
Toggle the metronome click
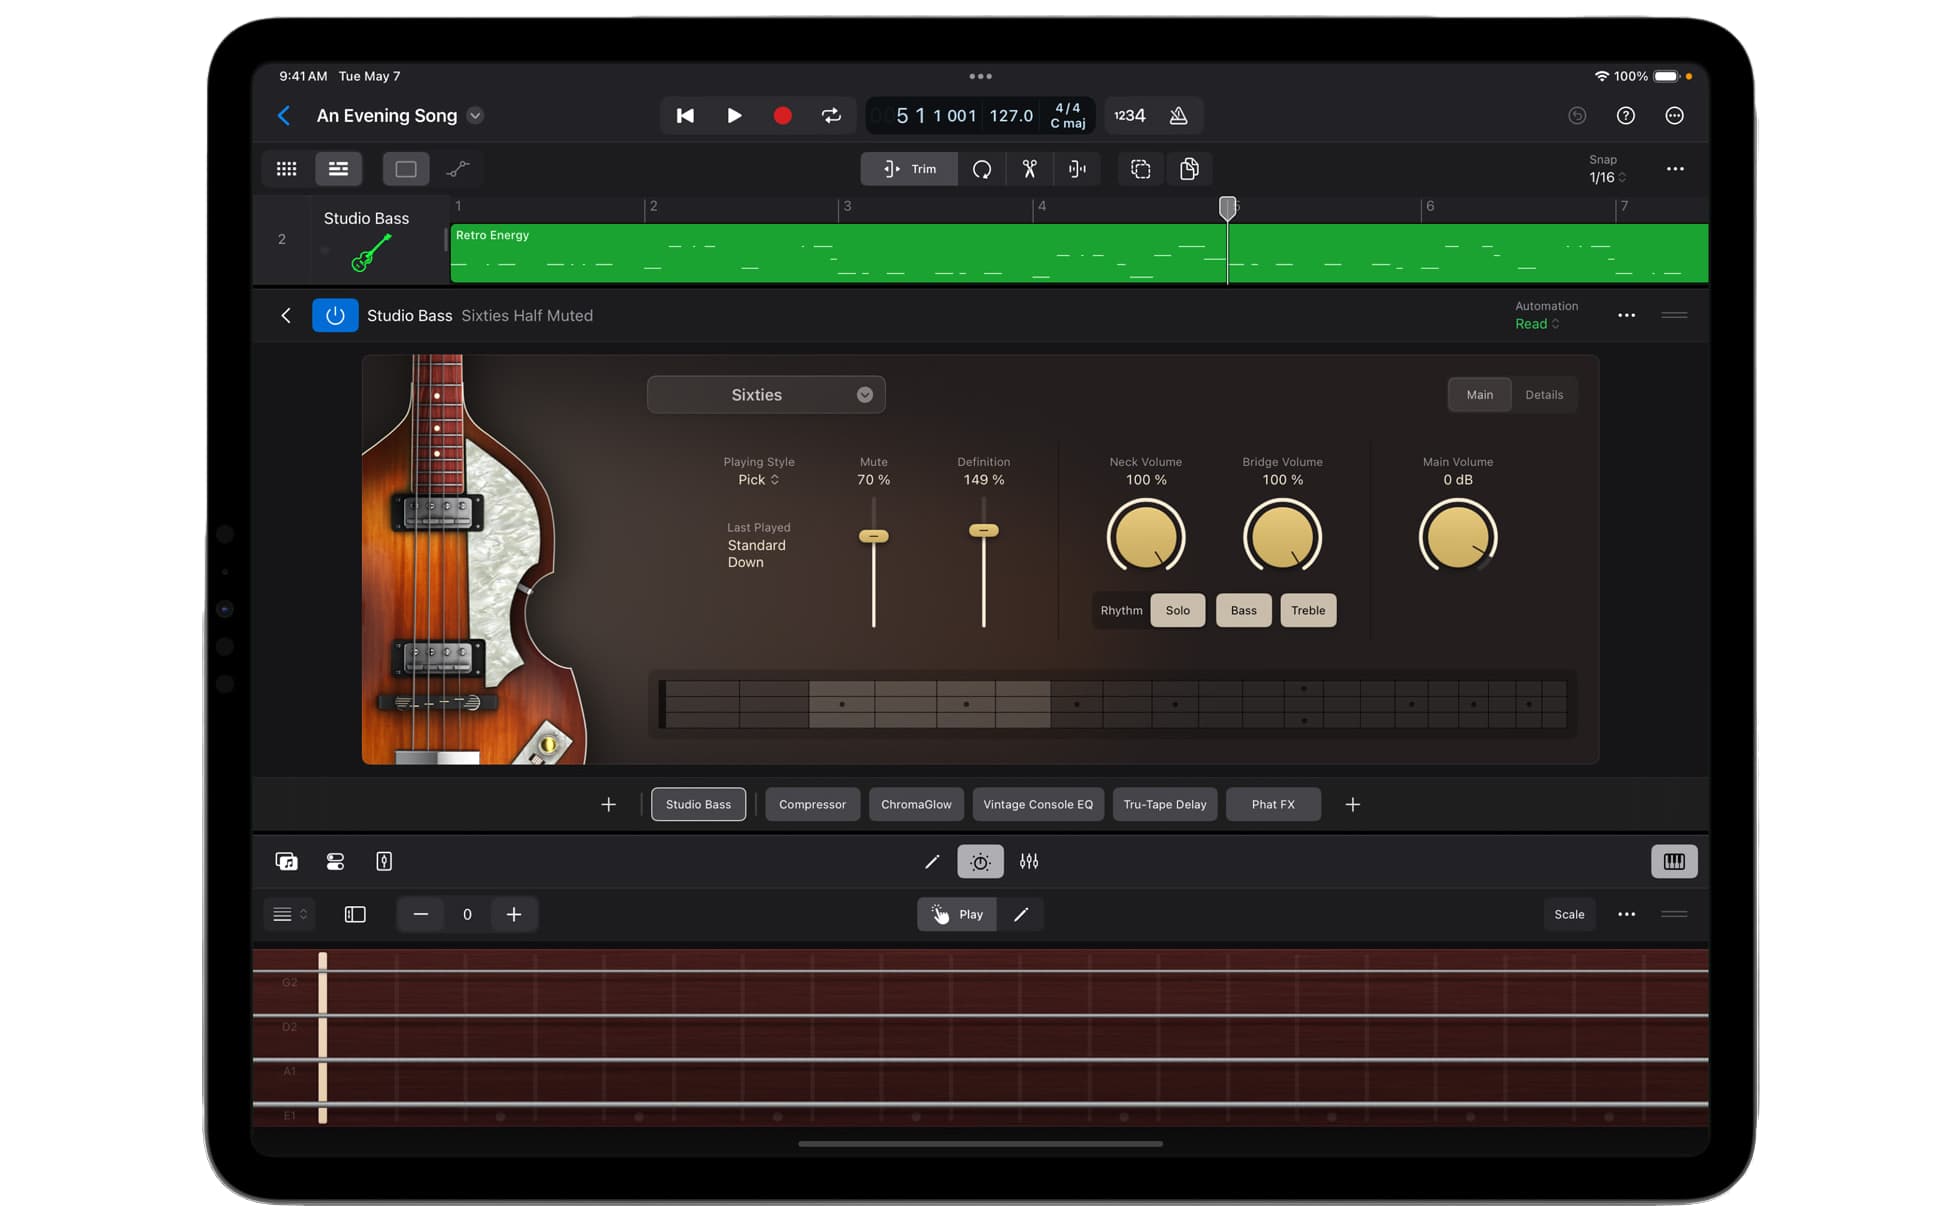coord(1179,116)
